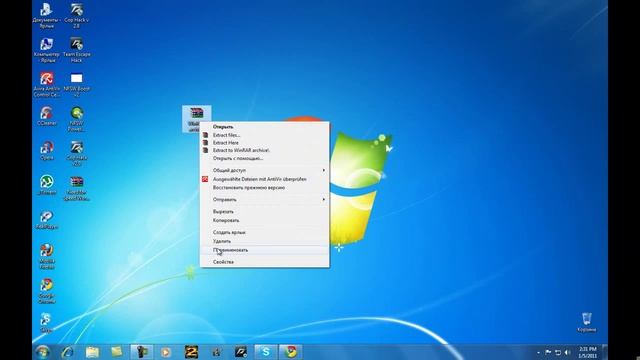Select the "Team Escape Hack" desktop icon
Image resolution: width=640 pixels, height=360 pixels.
[x=76, y=50]
